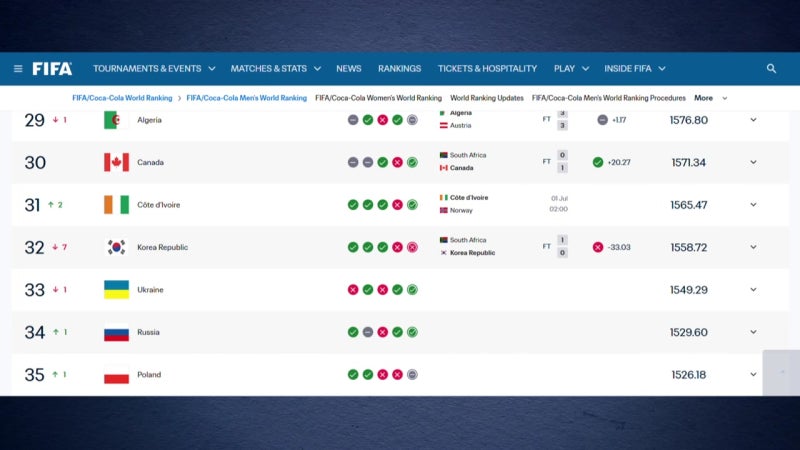800x450 pixels.
Task: Open the More dropdown in sub-navigation
Action: (x=711, y=98)
